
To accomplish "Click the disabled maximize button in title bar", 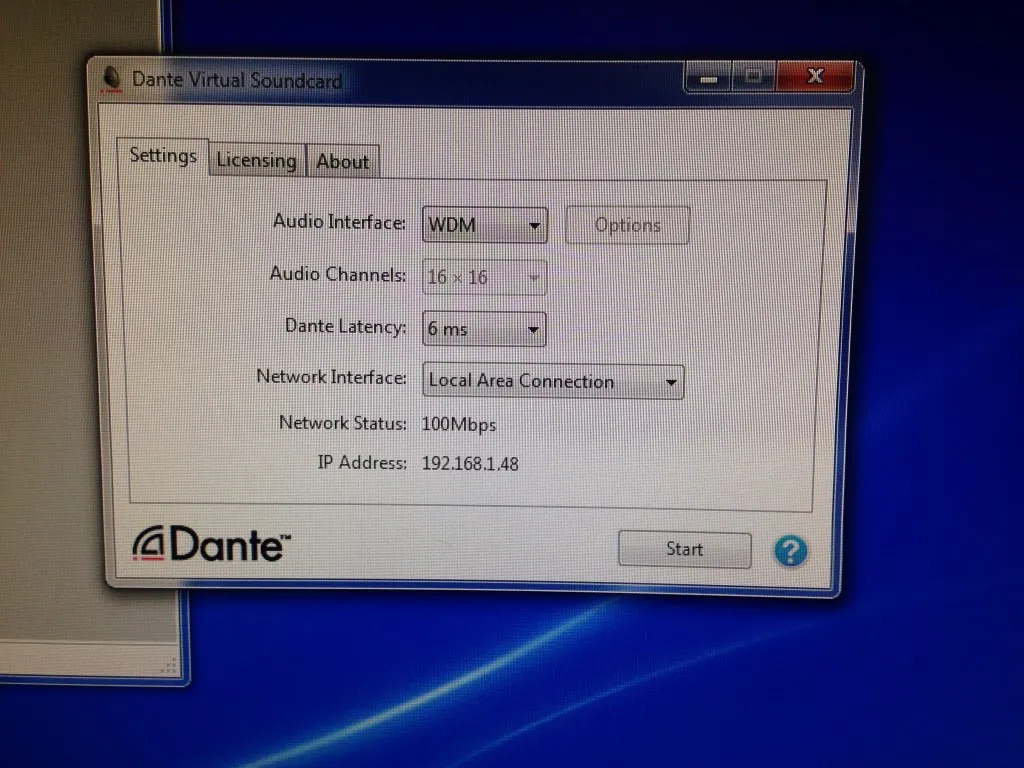I will (754, 77).
